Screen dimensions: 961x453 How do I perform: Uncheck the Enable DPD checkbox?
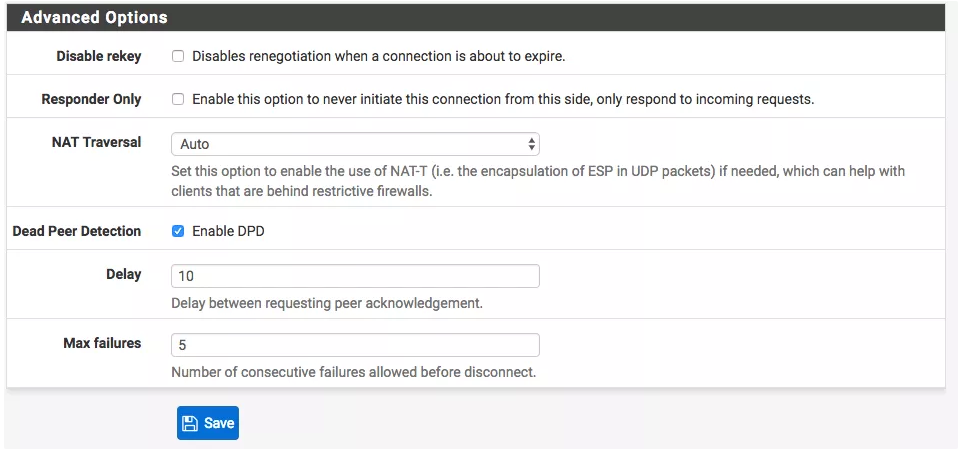coord(178,231)
